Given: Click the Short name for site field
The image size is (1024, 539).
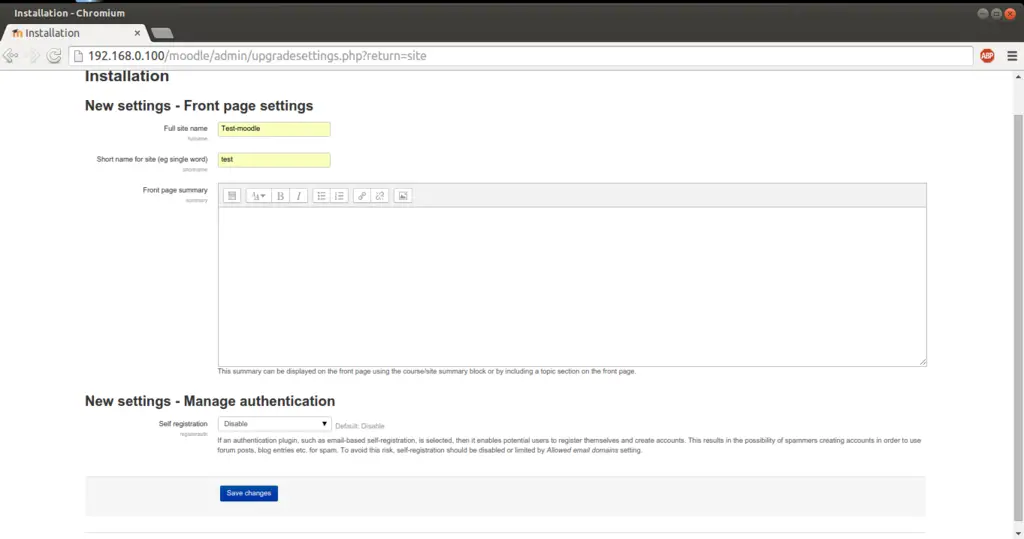Looking at the screenshot, I should point(274,159).
